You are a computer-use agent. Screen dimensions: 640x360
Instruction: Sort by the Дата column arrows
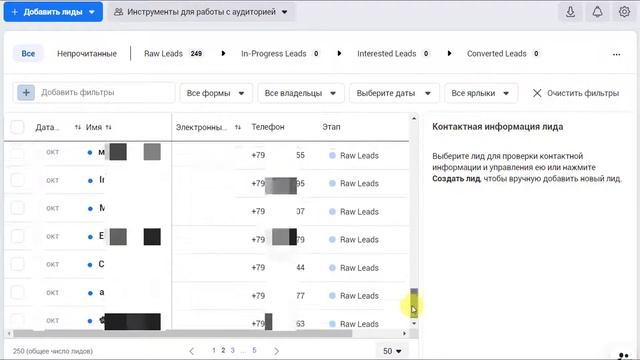tap(78, 127)
